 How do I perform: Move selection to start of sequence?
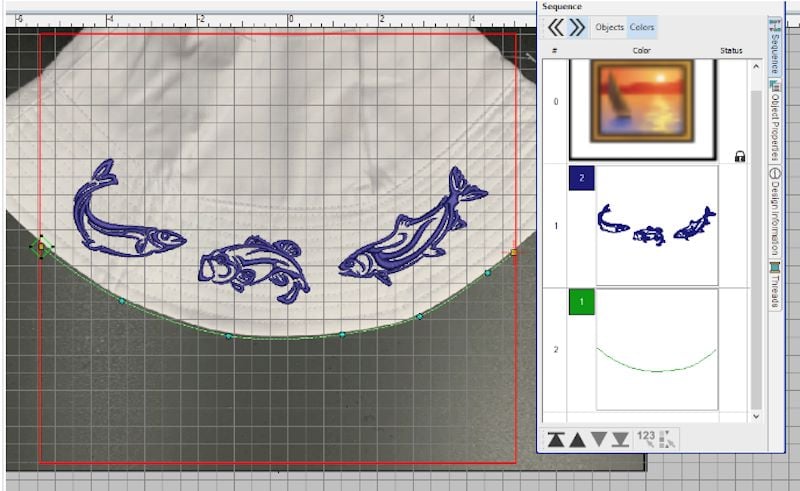pyautogui.click(x=556, y=438)
